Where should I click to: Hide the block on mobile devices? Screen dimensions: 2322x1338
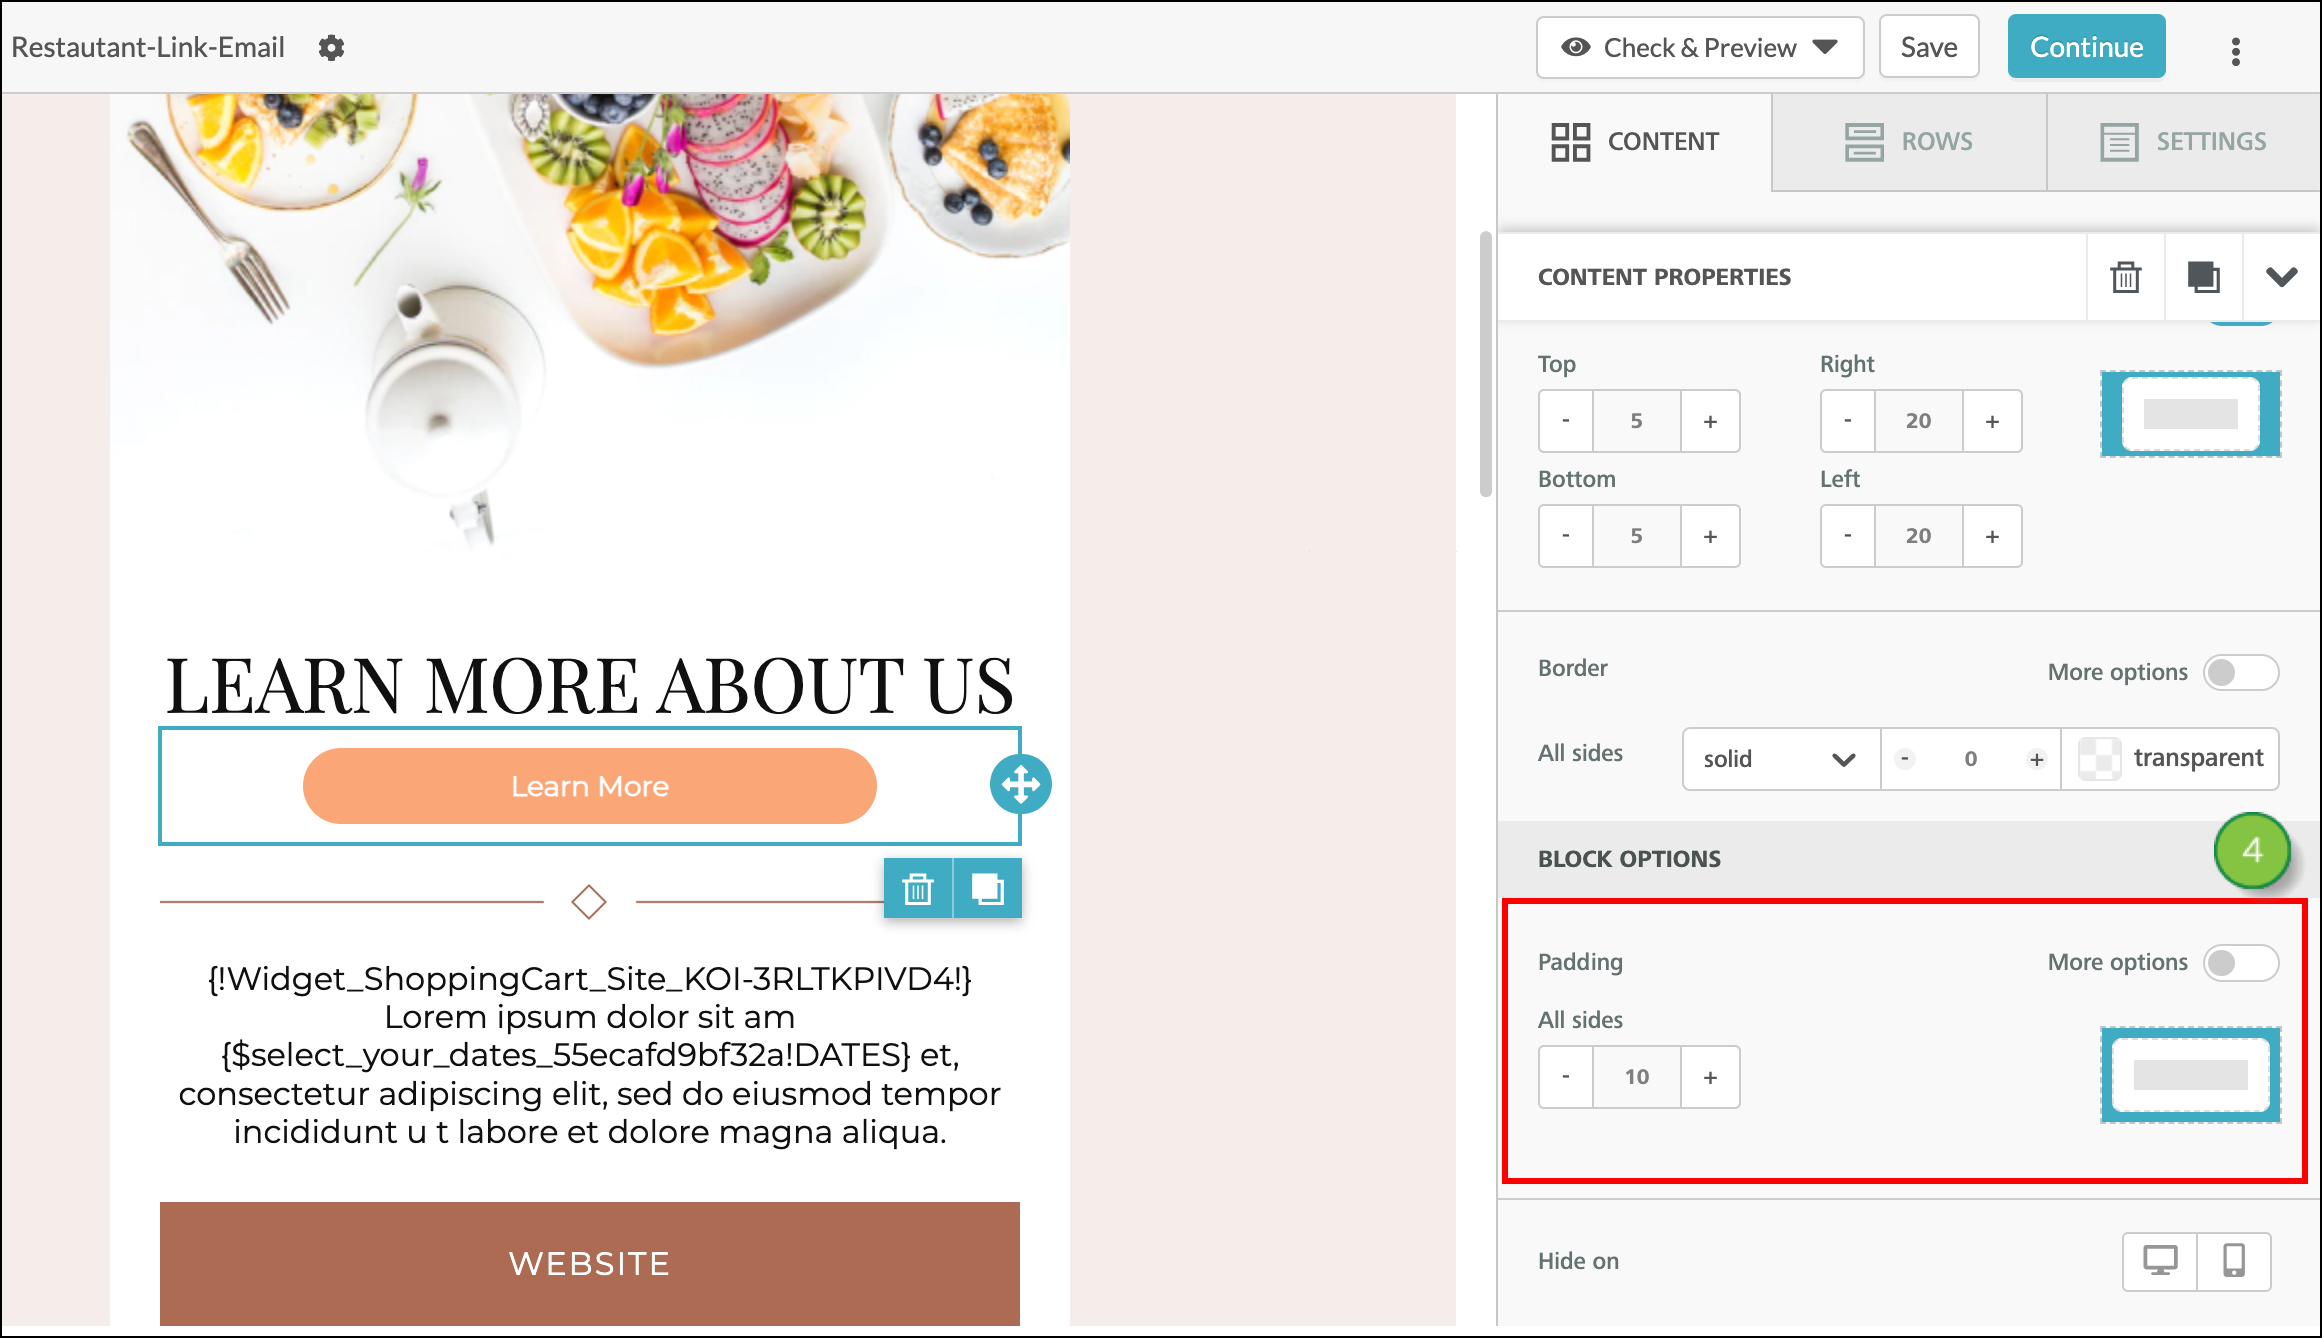point(2235,1261)
